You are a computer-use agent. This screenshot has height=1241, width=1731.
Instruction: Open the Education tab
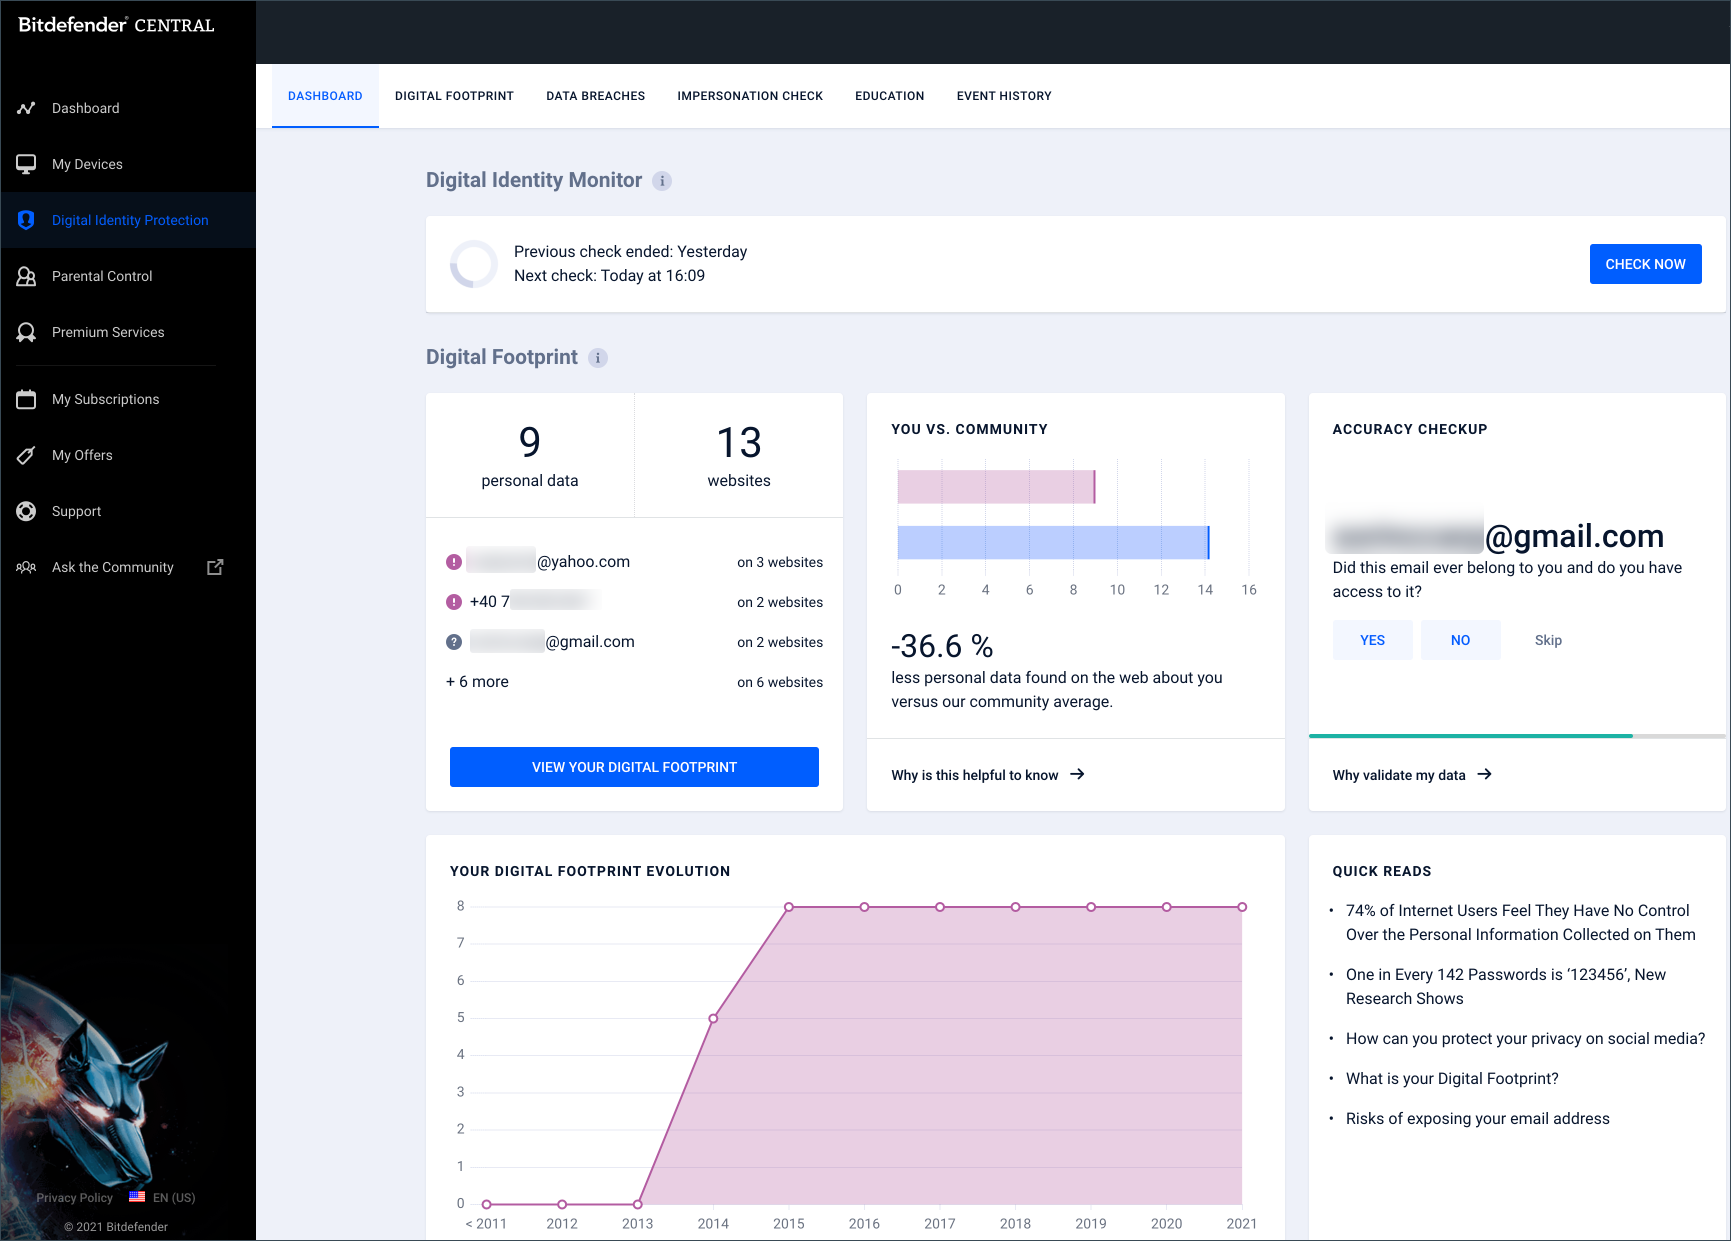click(x=889, y=96)
